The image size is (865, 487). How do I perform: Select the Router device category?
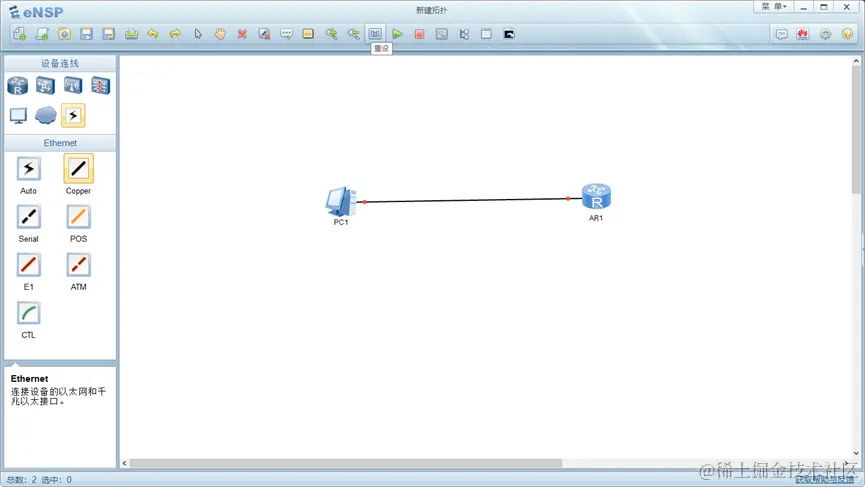[18, 85]
